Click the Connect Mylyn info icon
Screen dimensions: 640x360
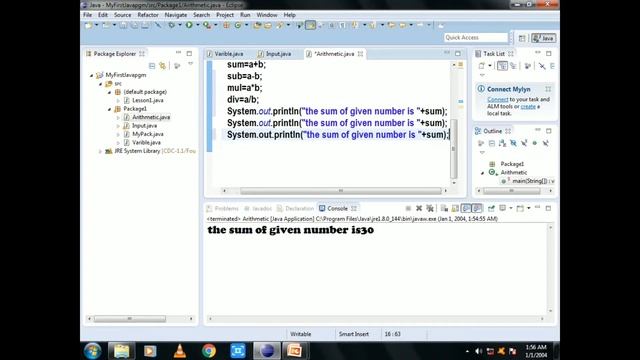(481, 89)
